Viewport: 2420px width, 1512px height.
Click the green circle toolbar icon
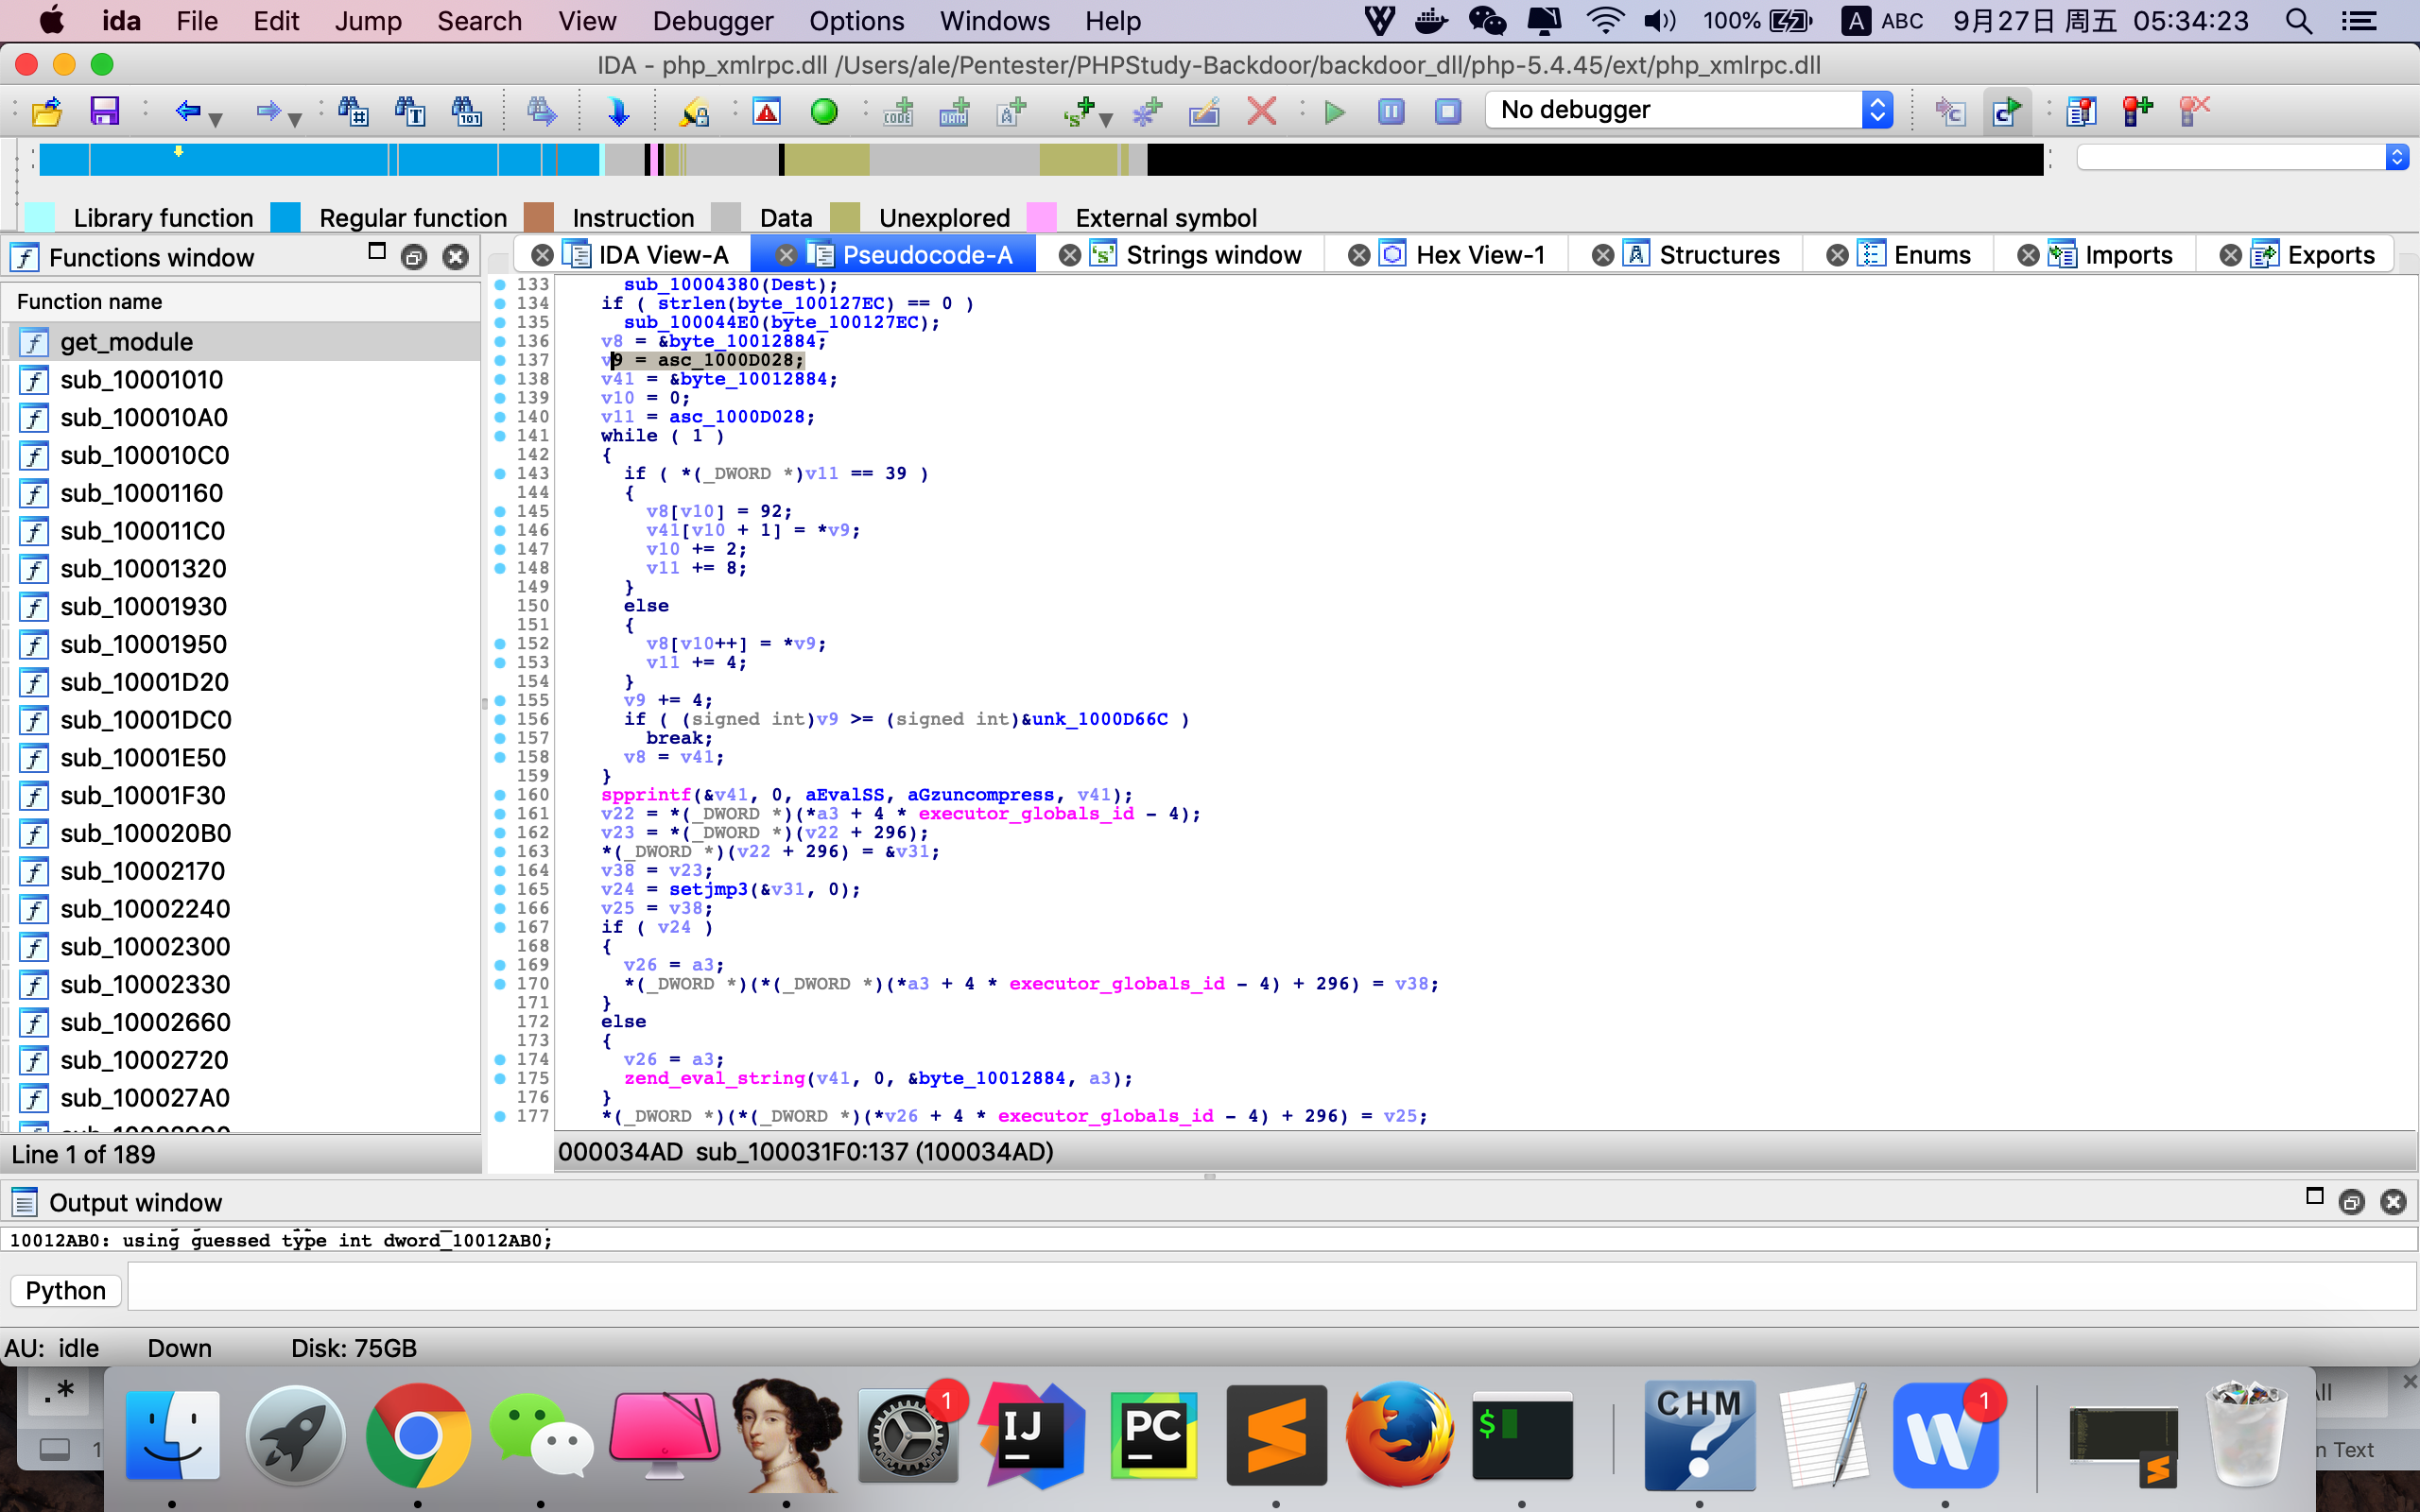click(x=824, y=111)
